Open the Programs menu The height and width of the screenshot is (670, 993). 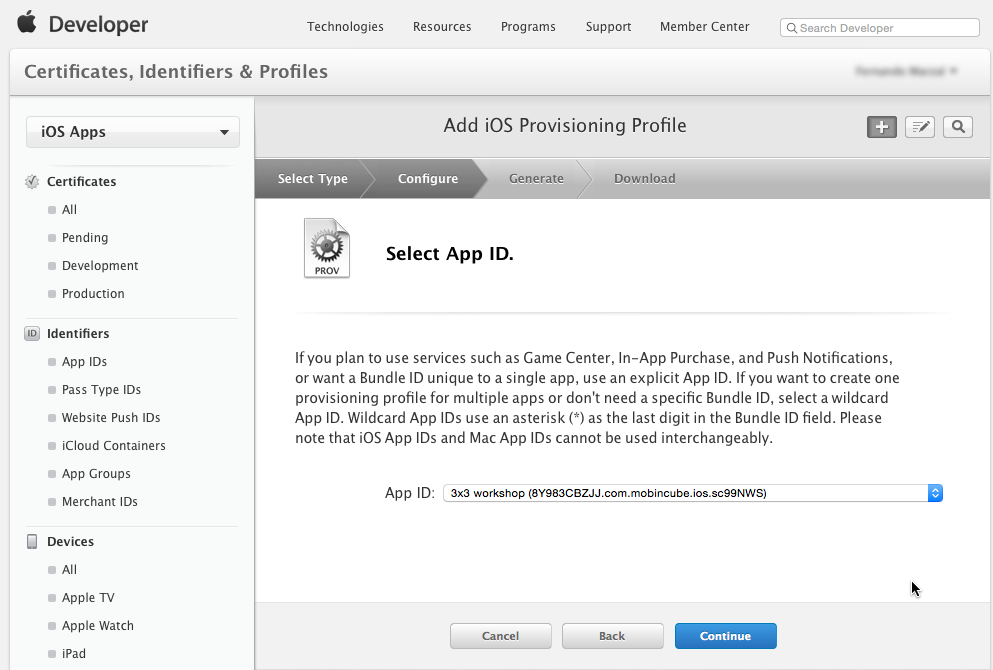(528, 27)
